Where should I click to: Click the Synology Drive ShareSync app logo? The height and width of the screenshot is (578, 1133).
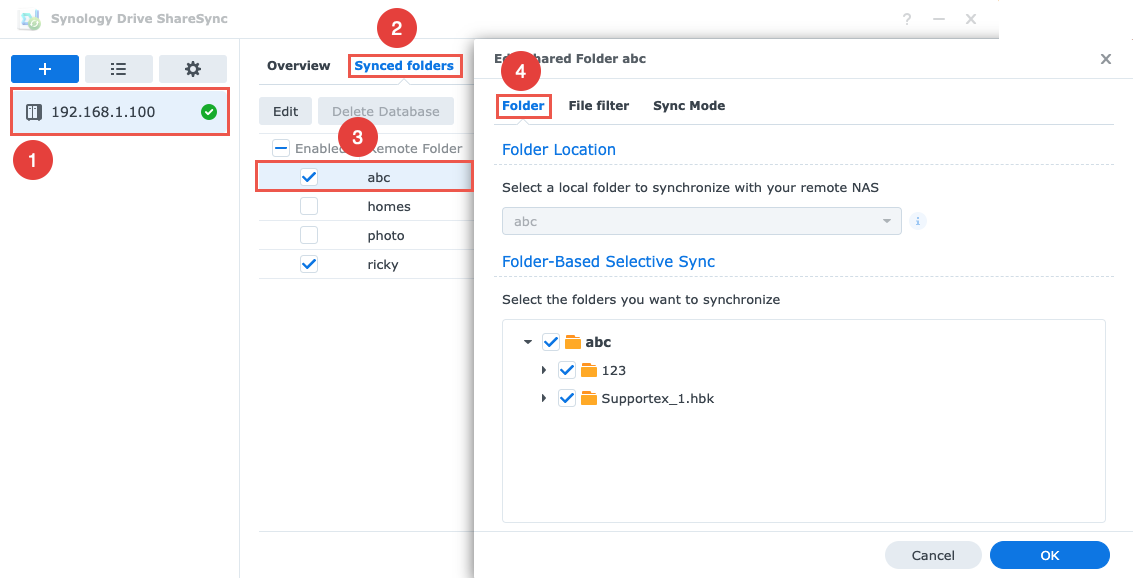(x=30, y=20)
